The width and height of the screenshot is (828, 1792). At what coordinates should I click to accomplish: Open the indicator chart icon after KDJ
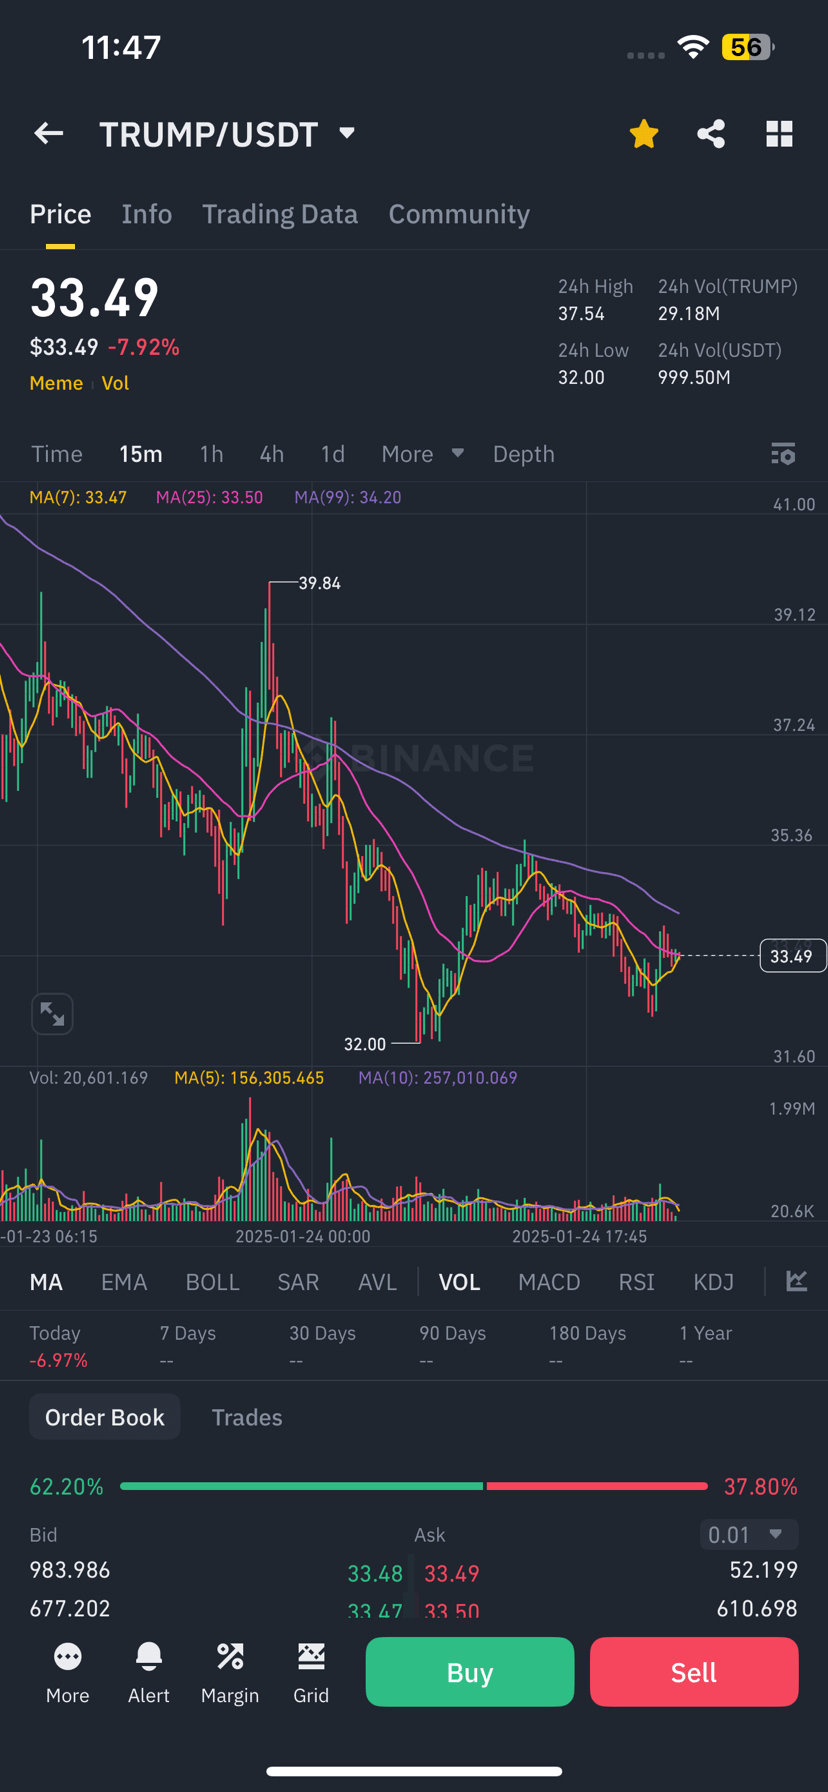tap(797, 1281)
